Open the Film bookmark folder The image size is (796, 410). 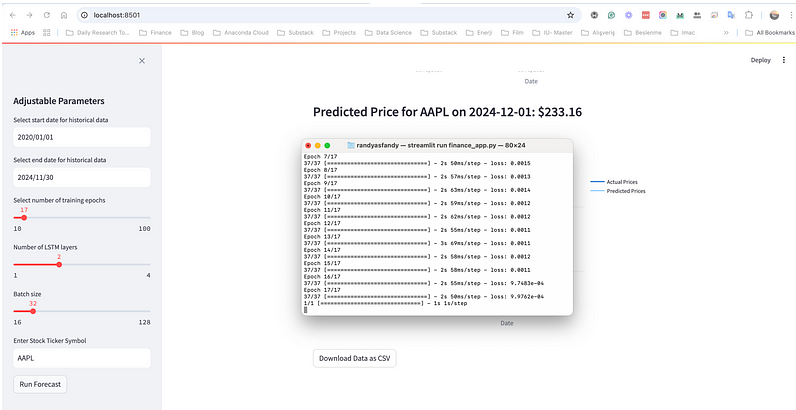tap(512, 32)
